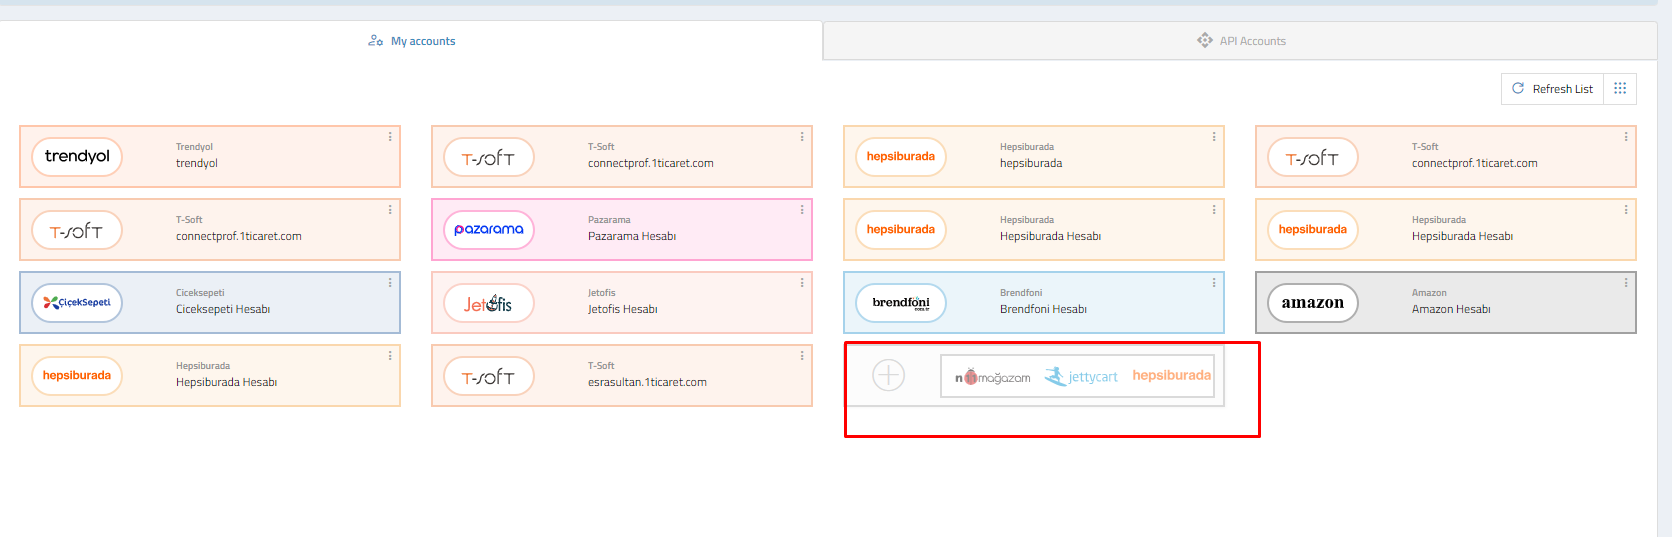Open the esrasultan.1ticaret.com T-Soft account
Image resolution: width=1672 pixels, height=537 pixels.
pyautogui.click(x=647, y=382)
